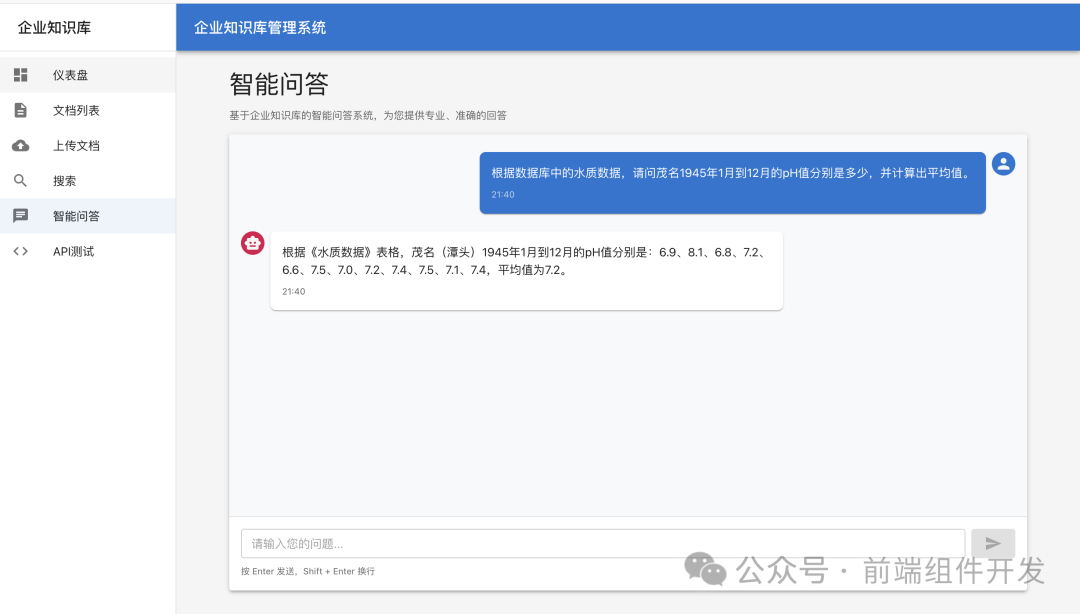Click the magnifier search icon in sidebar
Image resolution: width=1080 pixels, height=614 pixels.
point(21,181)
